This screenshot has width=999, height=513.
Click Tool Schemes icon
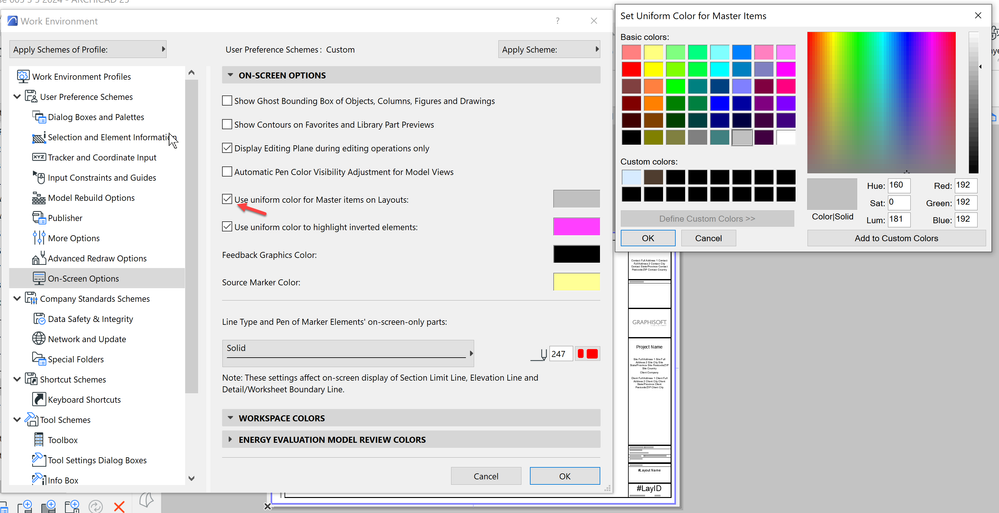tap(31, 420)
